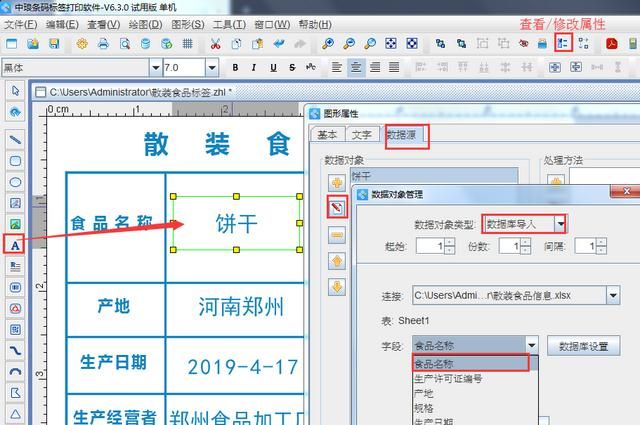
Task: Increase the interval value spinner
Action: (x=601, y=243)
